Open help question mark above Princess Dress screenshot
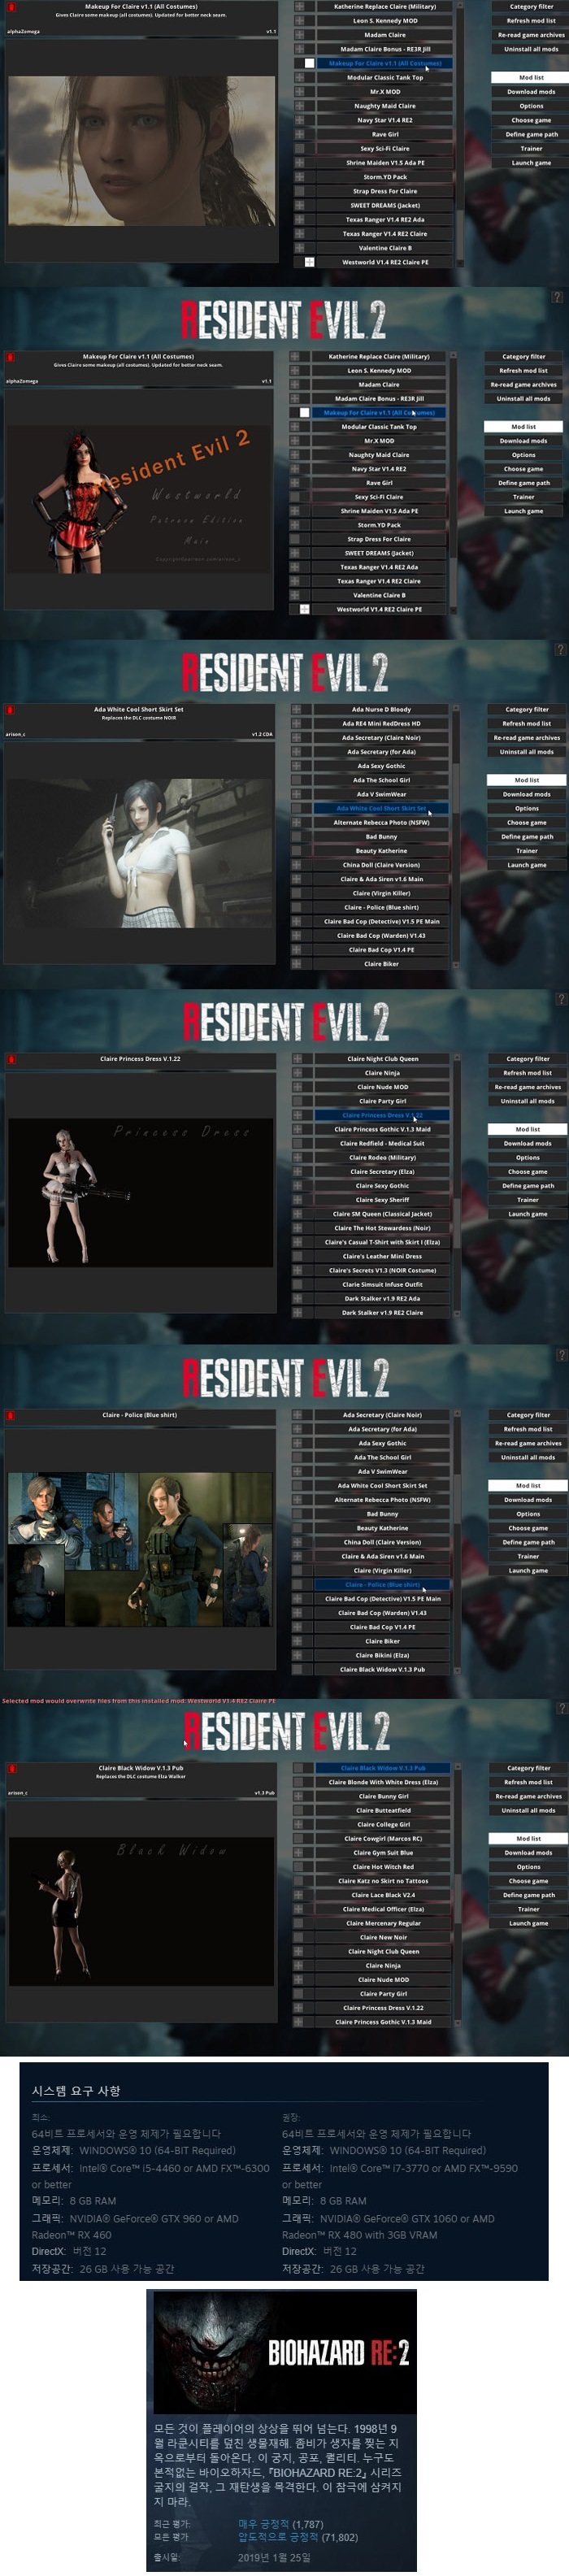 (561, 999)
